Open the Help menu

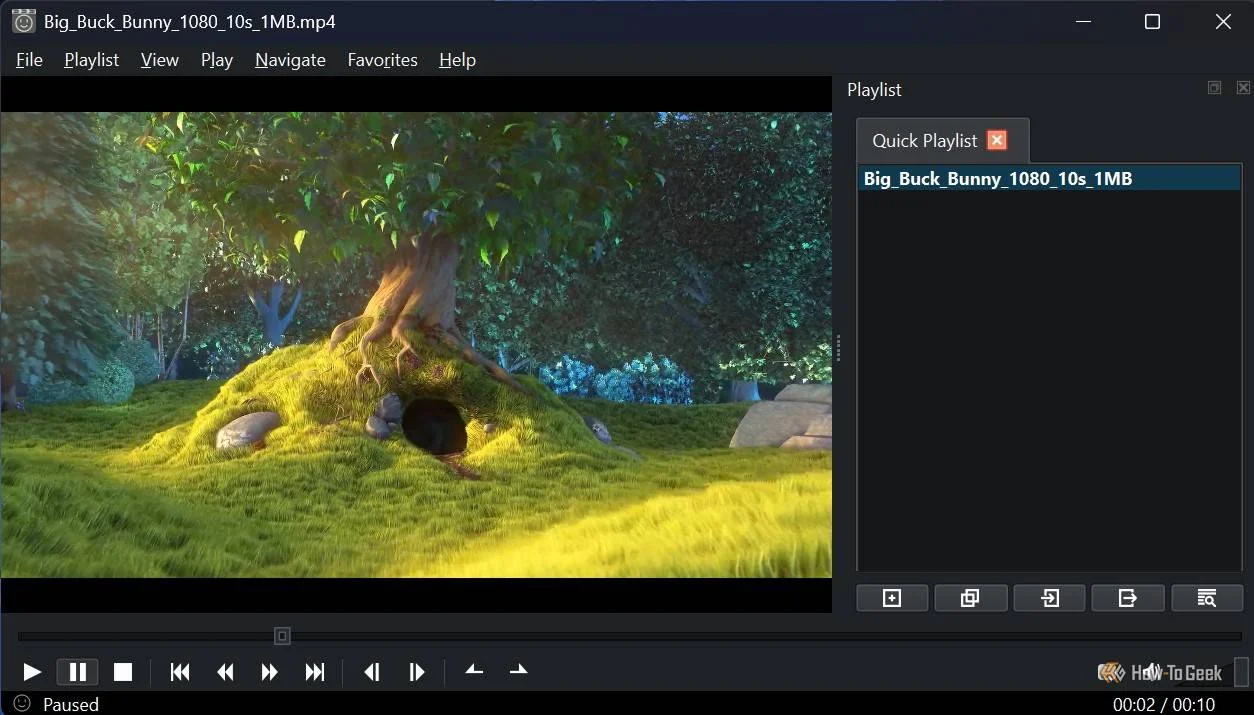click(457, 60)
